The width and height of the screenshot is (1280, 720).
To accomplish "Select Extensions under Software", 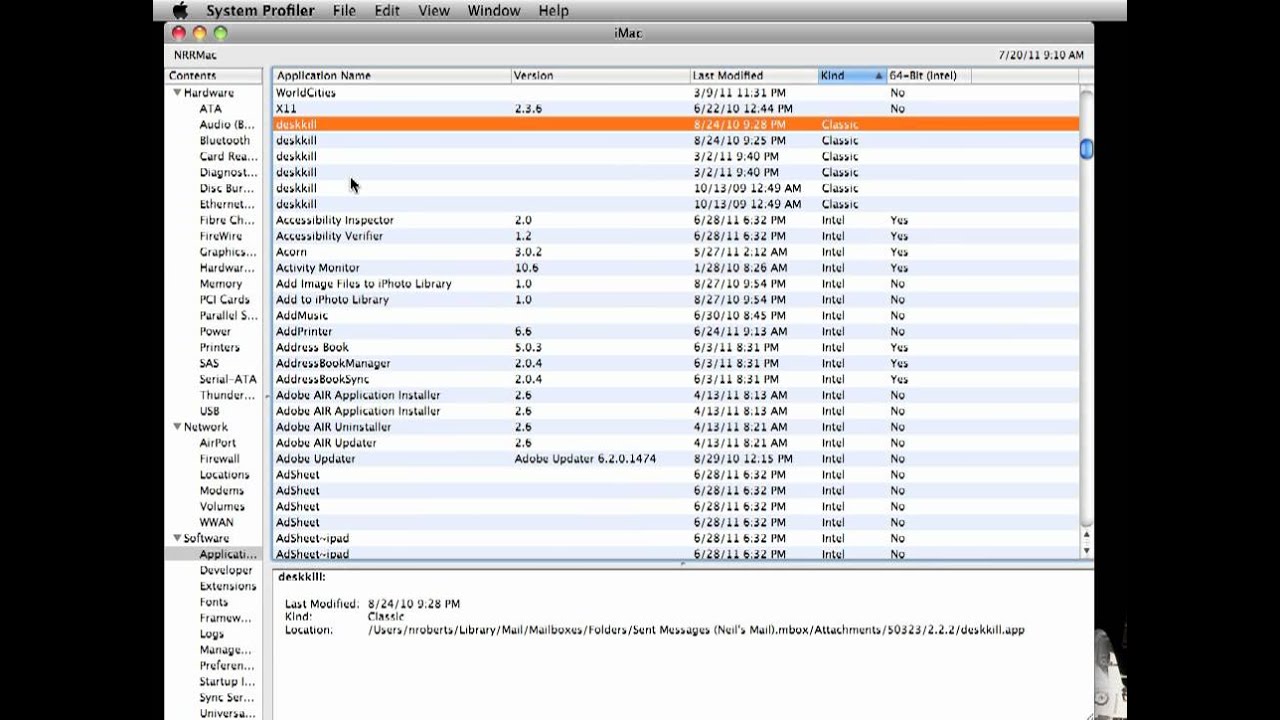I will pyautogui.click(x=227, y=586).
